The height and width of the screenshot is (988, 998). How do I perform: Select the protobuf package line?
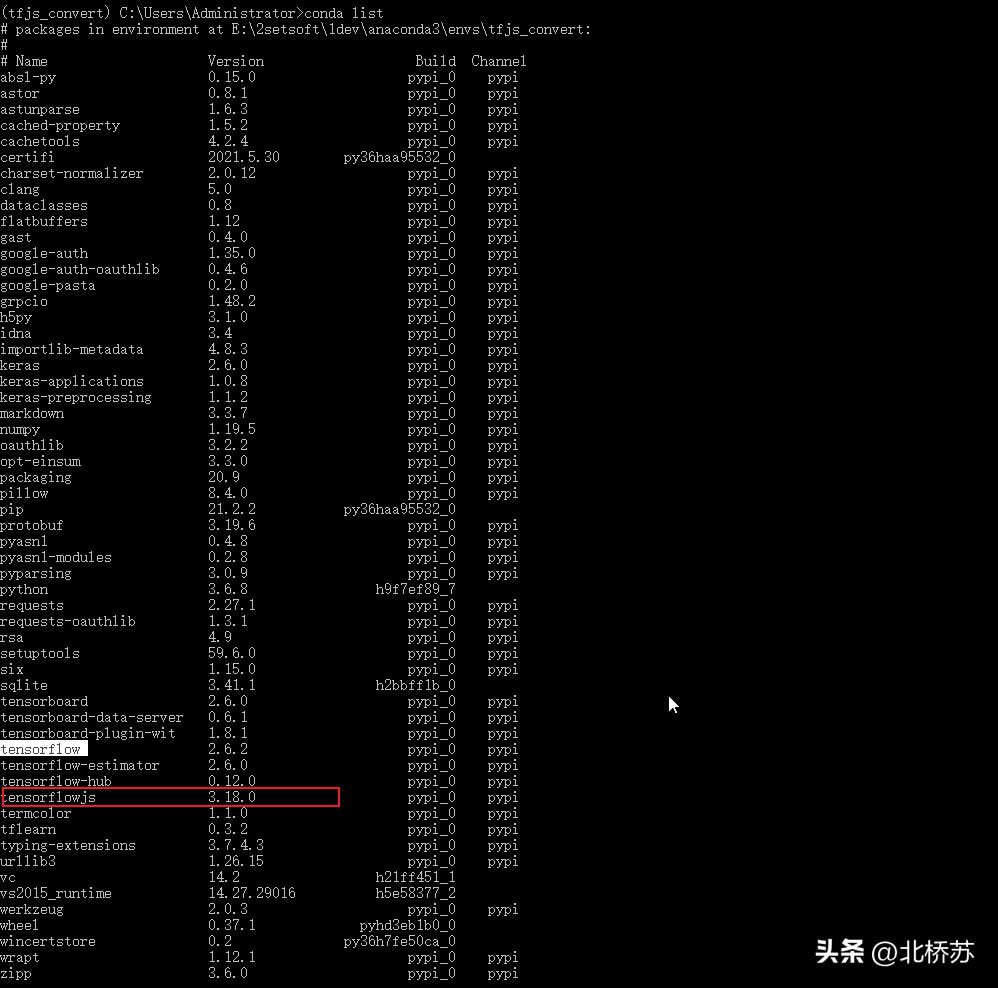[x=32, y=525]
